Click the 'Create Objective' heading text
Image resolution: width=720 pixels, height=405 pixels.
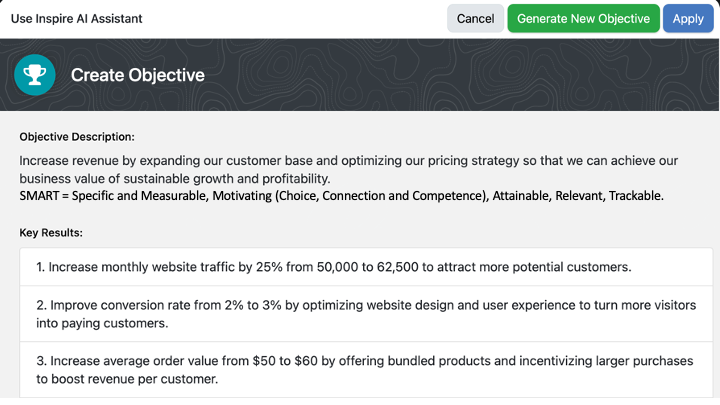click(x=137, y=75)
